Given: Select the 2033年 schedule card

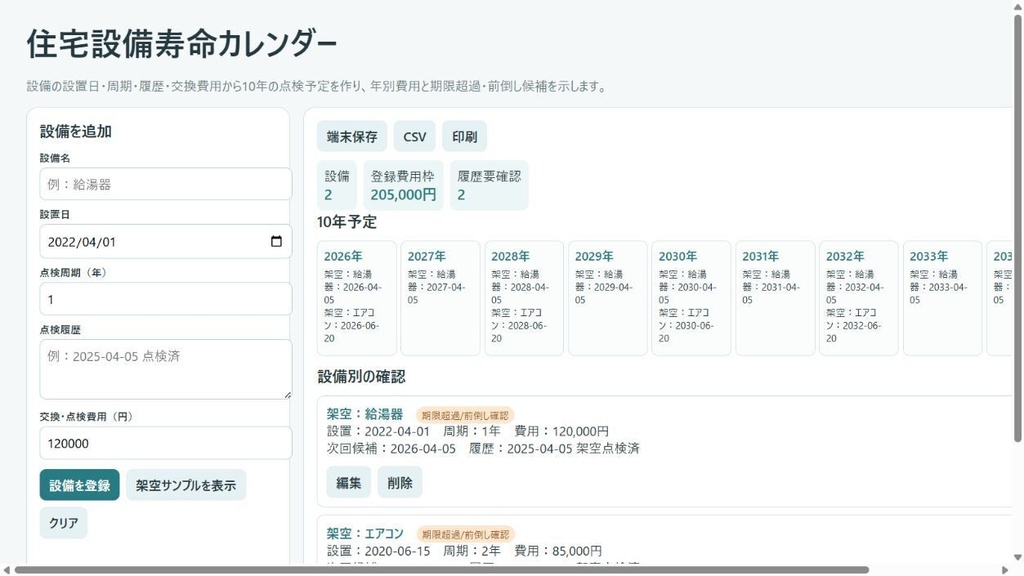Looking at the screenshot, I should point(942,298).
